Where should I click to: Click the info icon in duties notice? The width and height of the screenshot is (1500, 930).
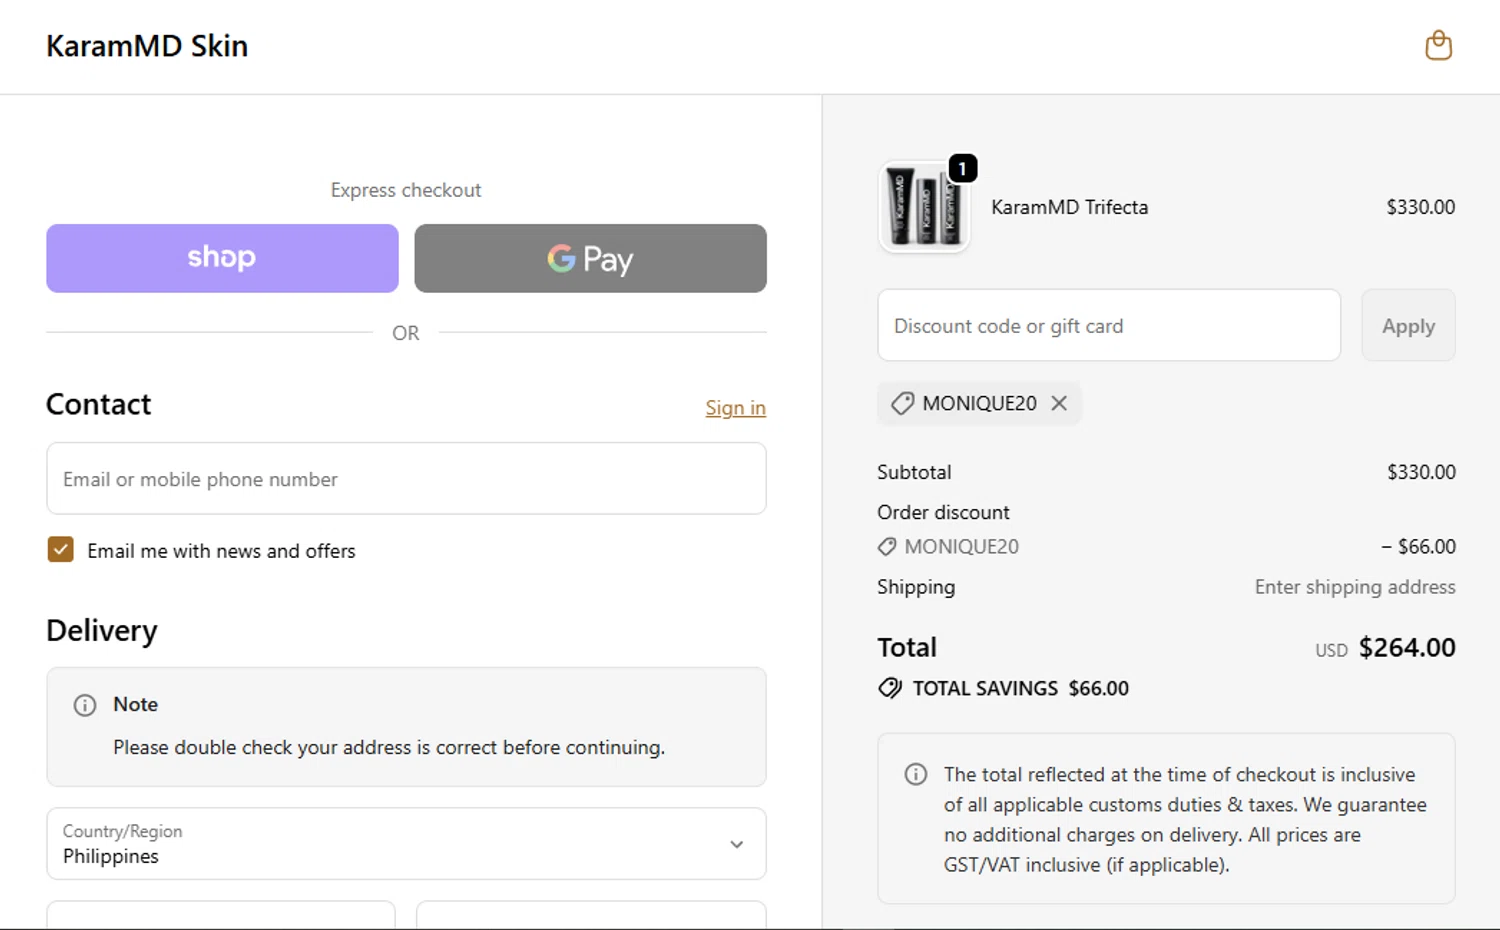coord(916,774)
